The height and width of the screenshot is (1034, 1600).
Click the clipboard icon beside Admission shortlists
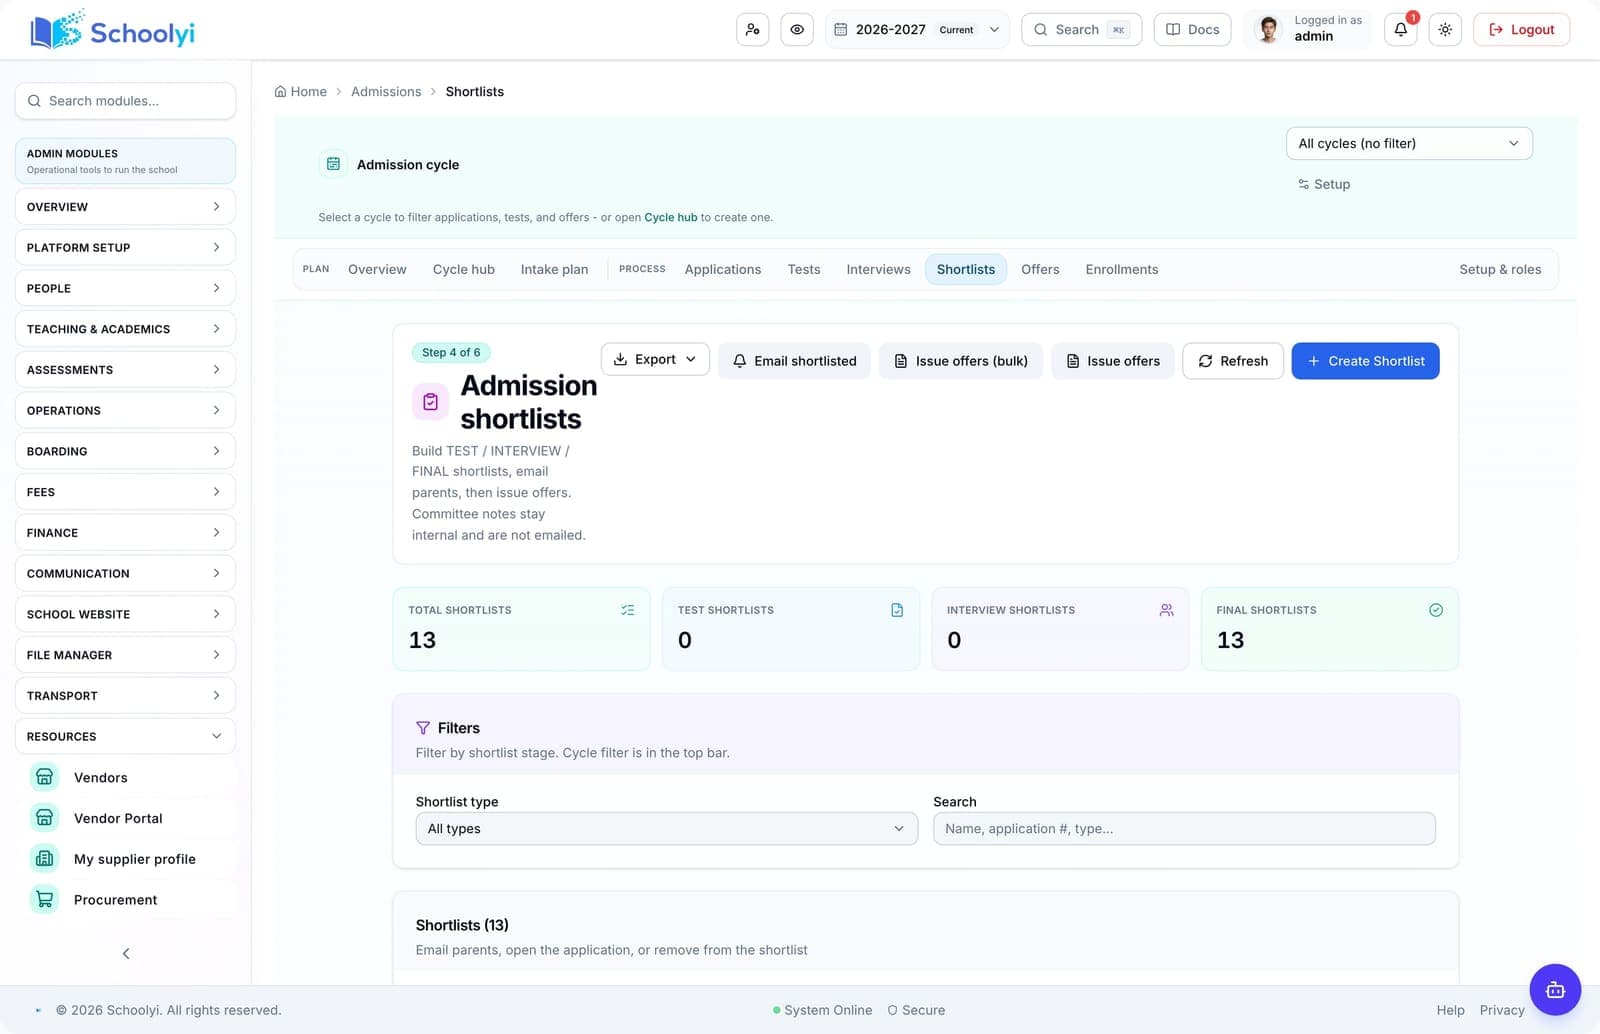point(430,402)
